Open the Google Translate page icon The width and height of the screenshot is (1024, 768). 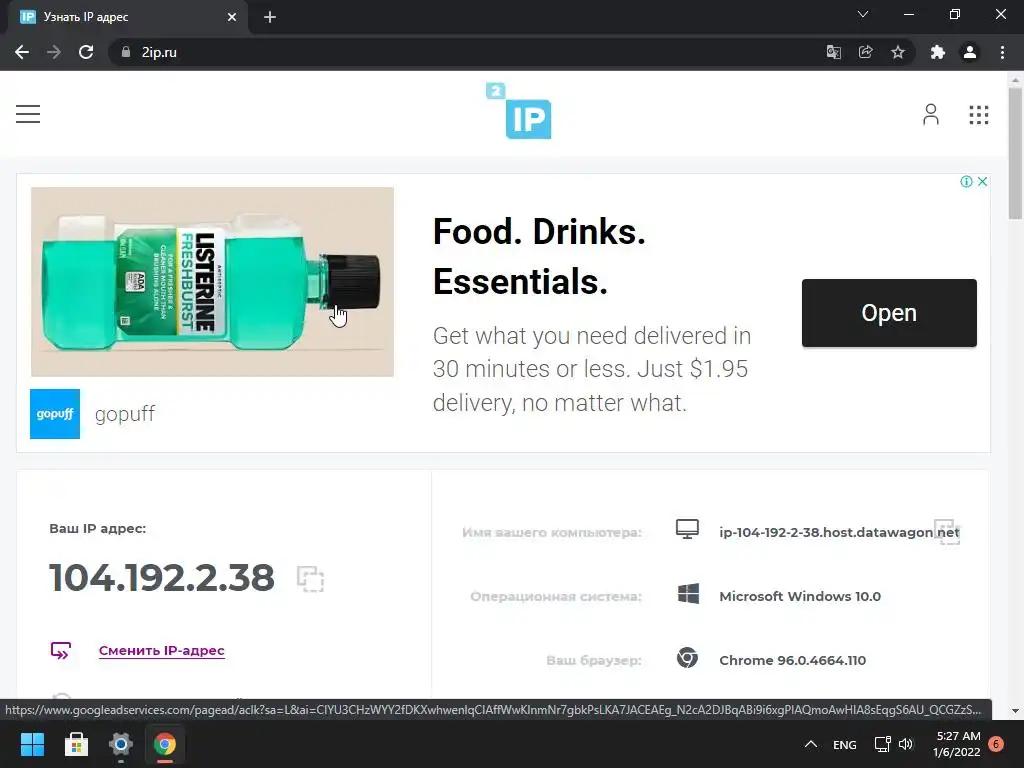833,52
